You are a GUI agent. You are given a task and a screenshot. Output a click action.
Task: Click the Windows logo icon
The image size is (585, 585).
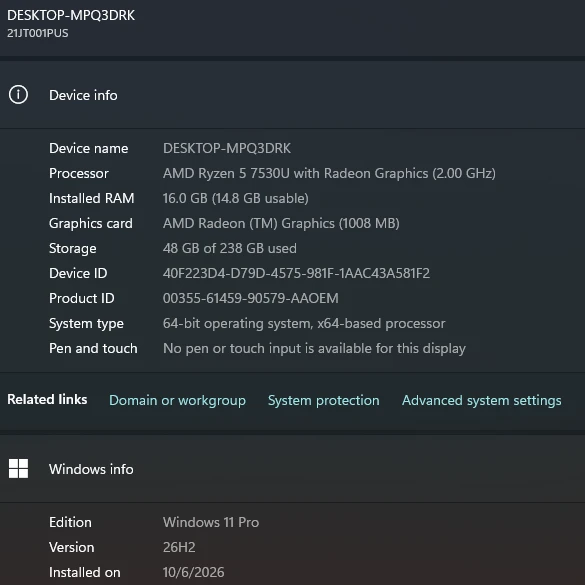pos(18,468)
